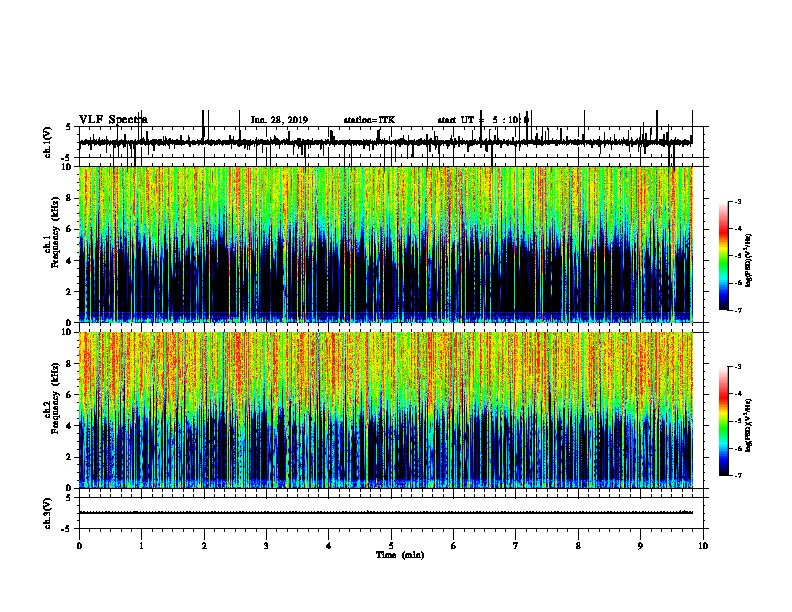Click the ch.1 colorbar gradient

tap(724, 256)
